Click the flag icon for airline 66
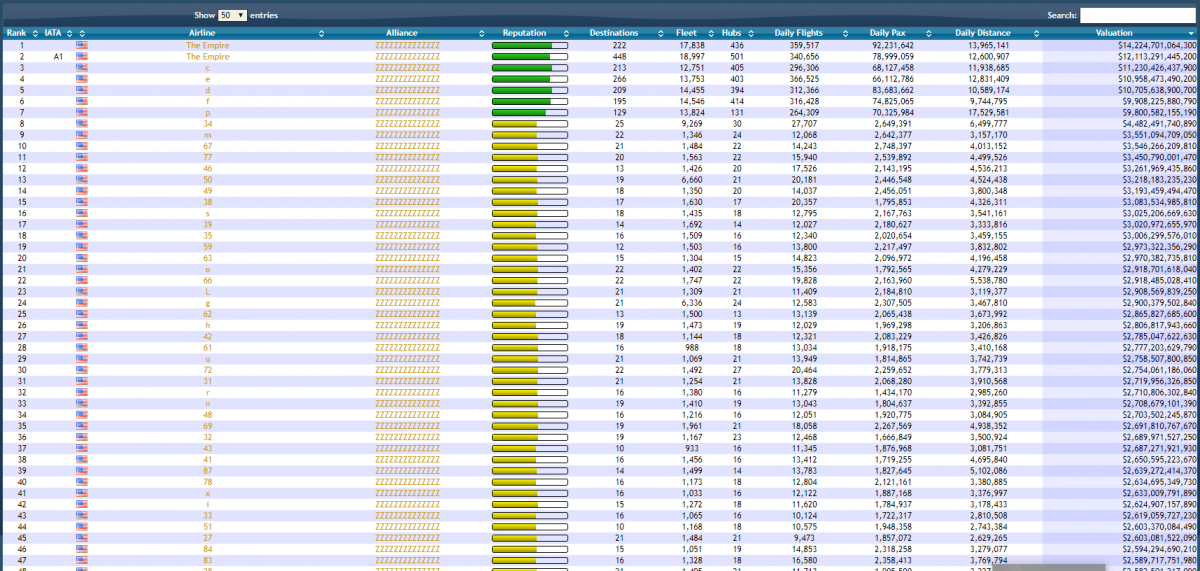 point(81,280)
